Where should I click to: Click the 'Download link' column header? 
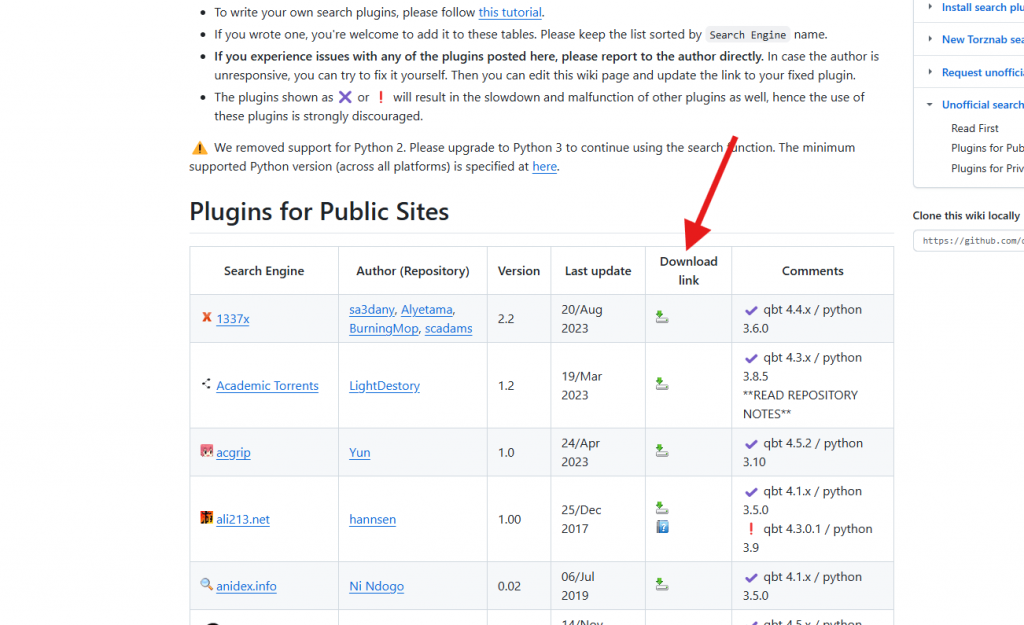688,270
